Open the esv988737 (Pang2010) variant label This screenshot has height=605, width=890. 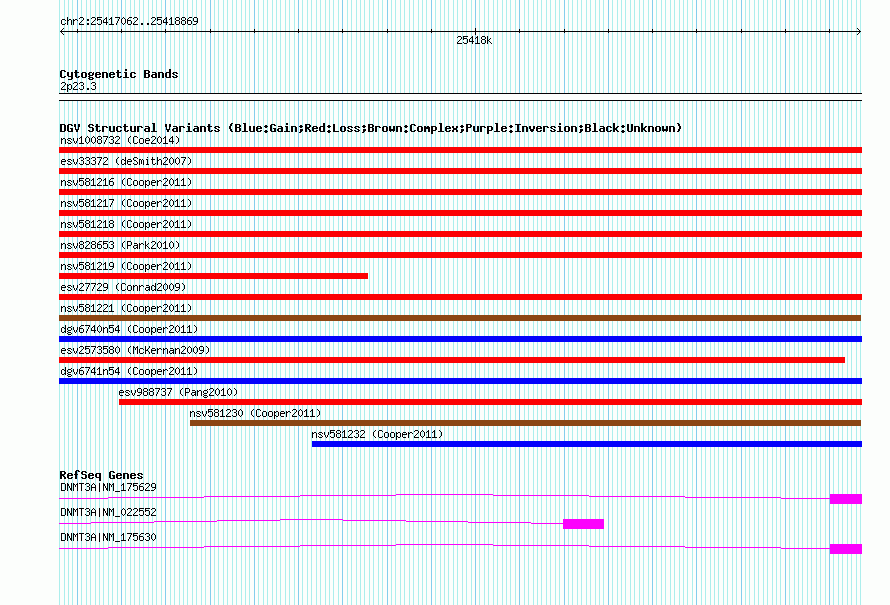pos(178,392)
